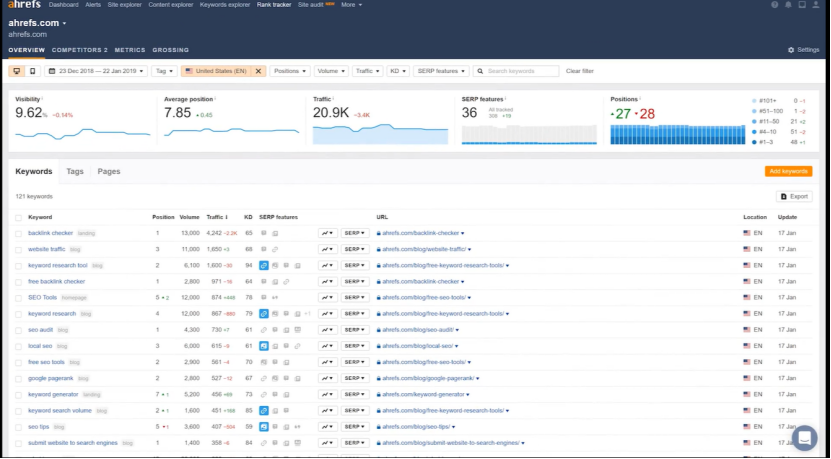
Task: Switch to the Metrics tab
Action: (130, 50)
